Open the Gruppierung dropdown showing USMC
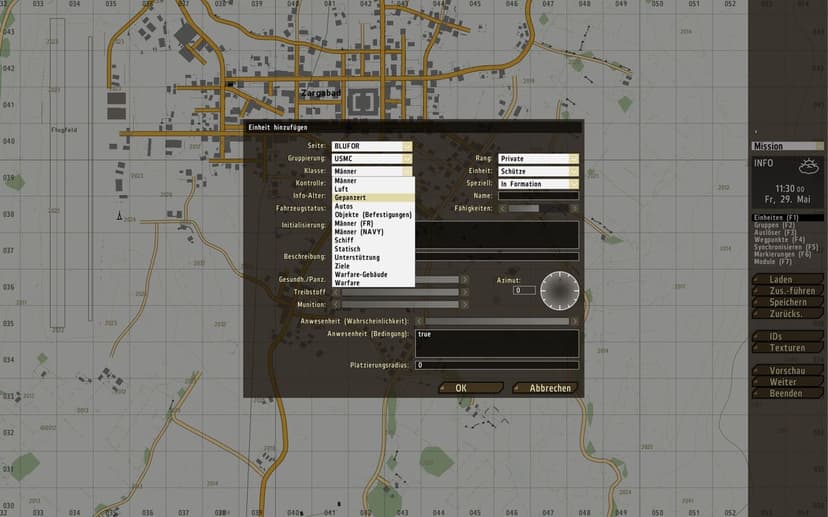This screenshot has width=828, height=517. (x=372, y=159)
